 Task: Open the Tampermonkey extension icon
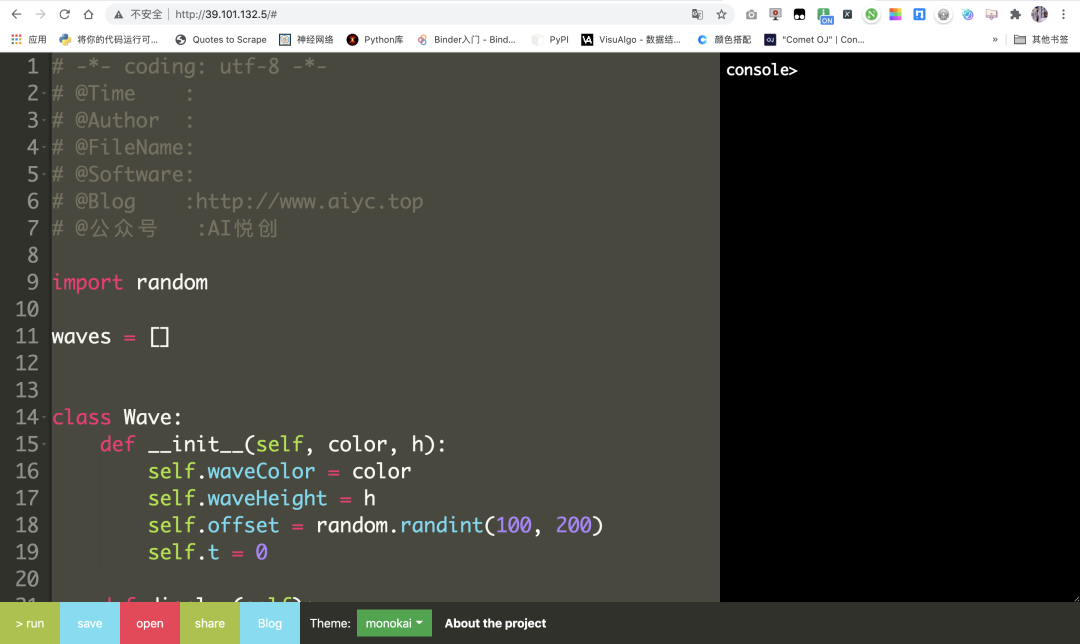pyautogui.click(x=799, y=14)
